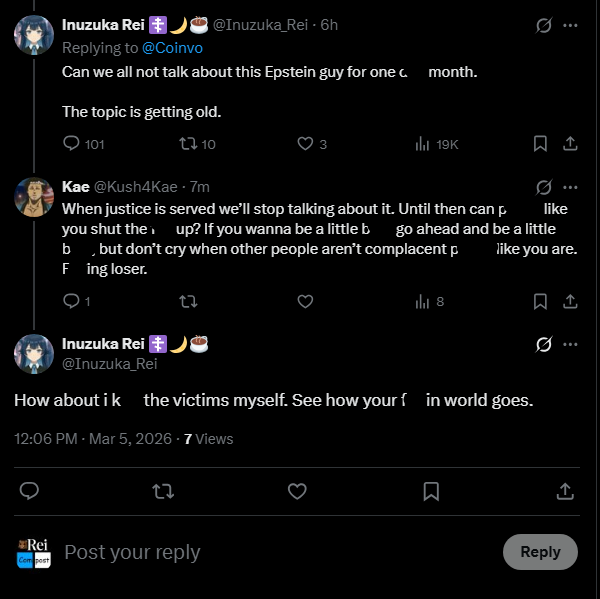
Task: Like the first tweet showing 3 likes
Action: click(312, 144)
